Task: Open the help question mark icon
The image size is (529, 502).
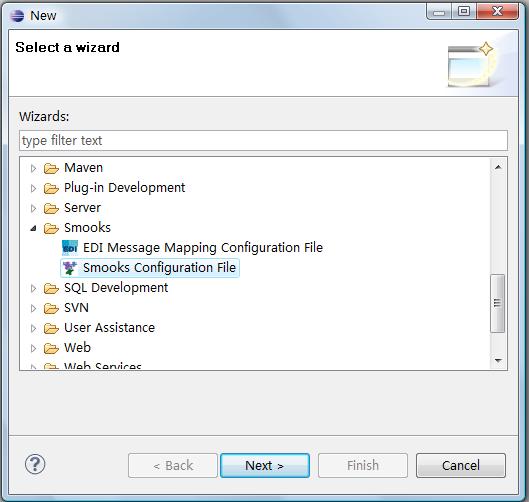Action: (35, 464)
